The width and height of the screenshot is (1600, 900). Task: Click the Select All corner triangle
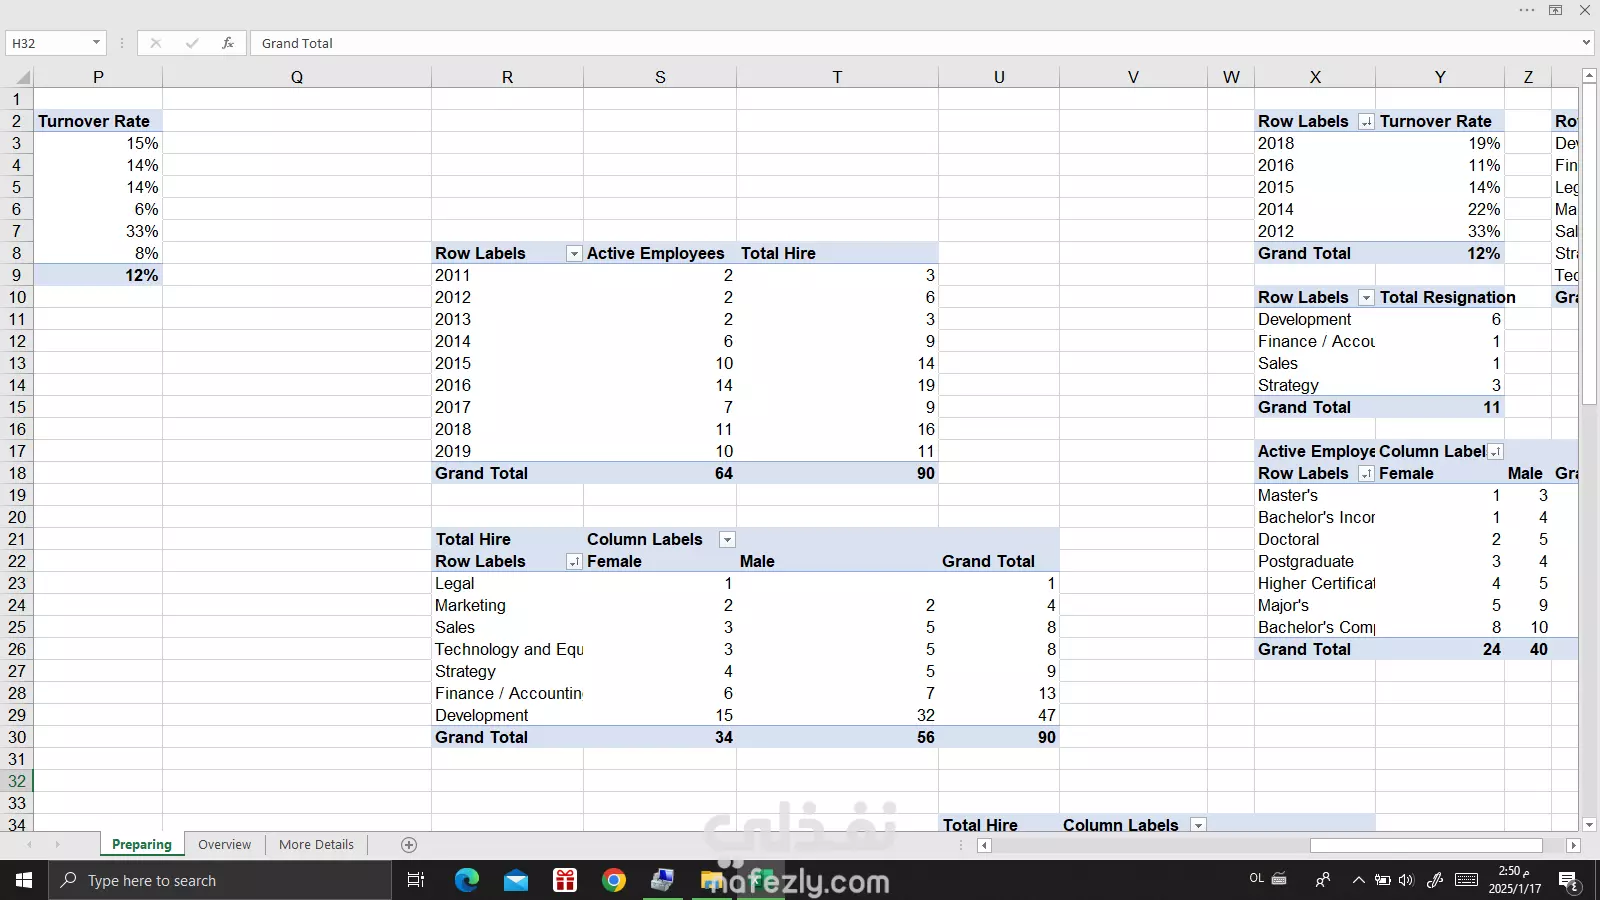[x=22, y=77]
